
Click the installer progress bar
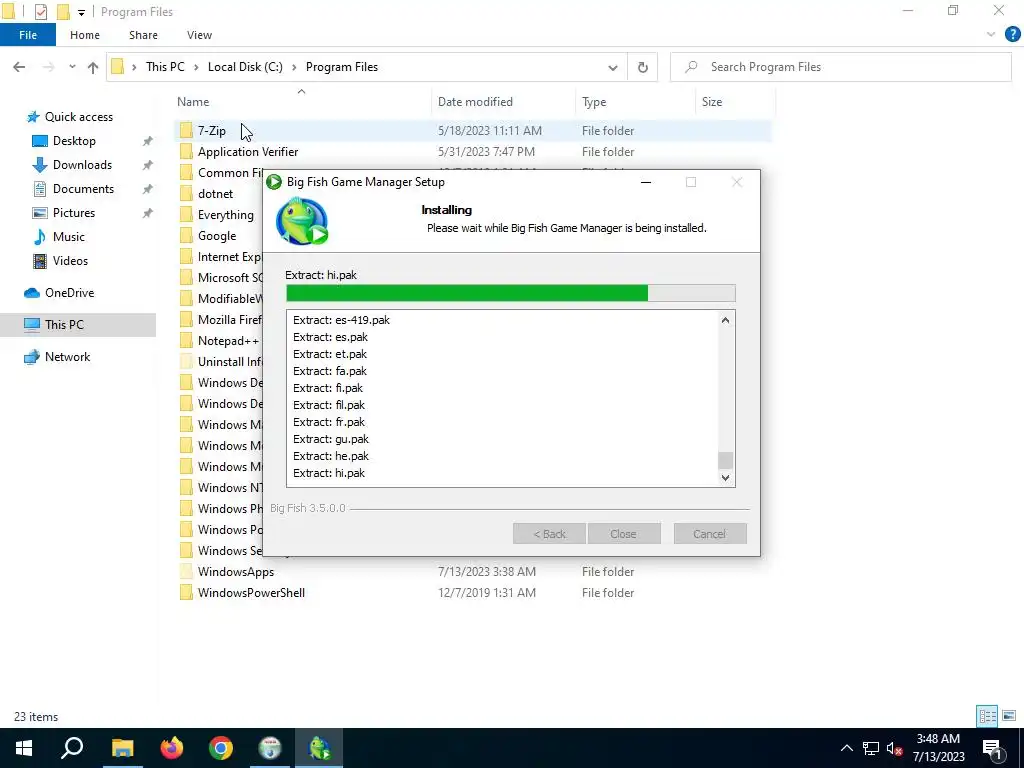pos(511,293)
